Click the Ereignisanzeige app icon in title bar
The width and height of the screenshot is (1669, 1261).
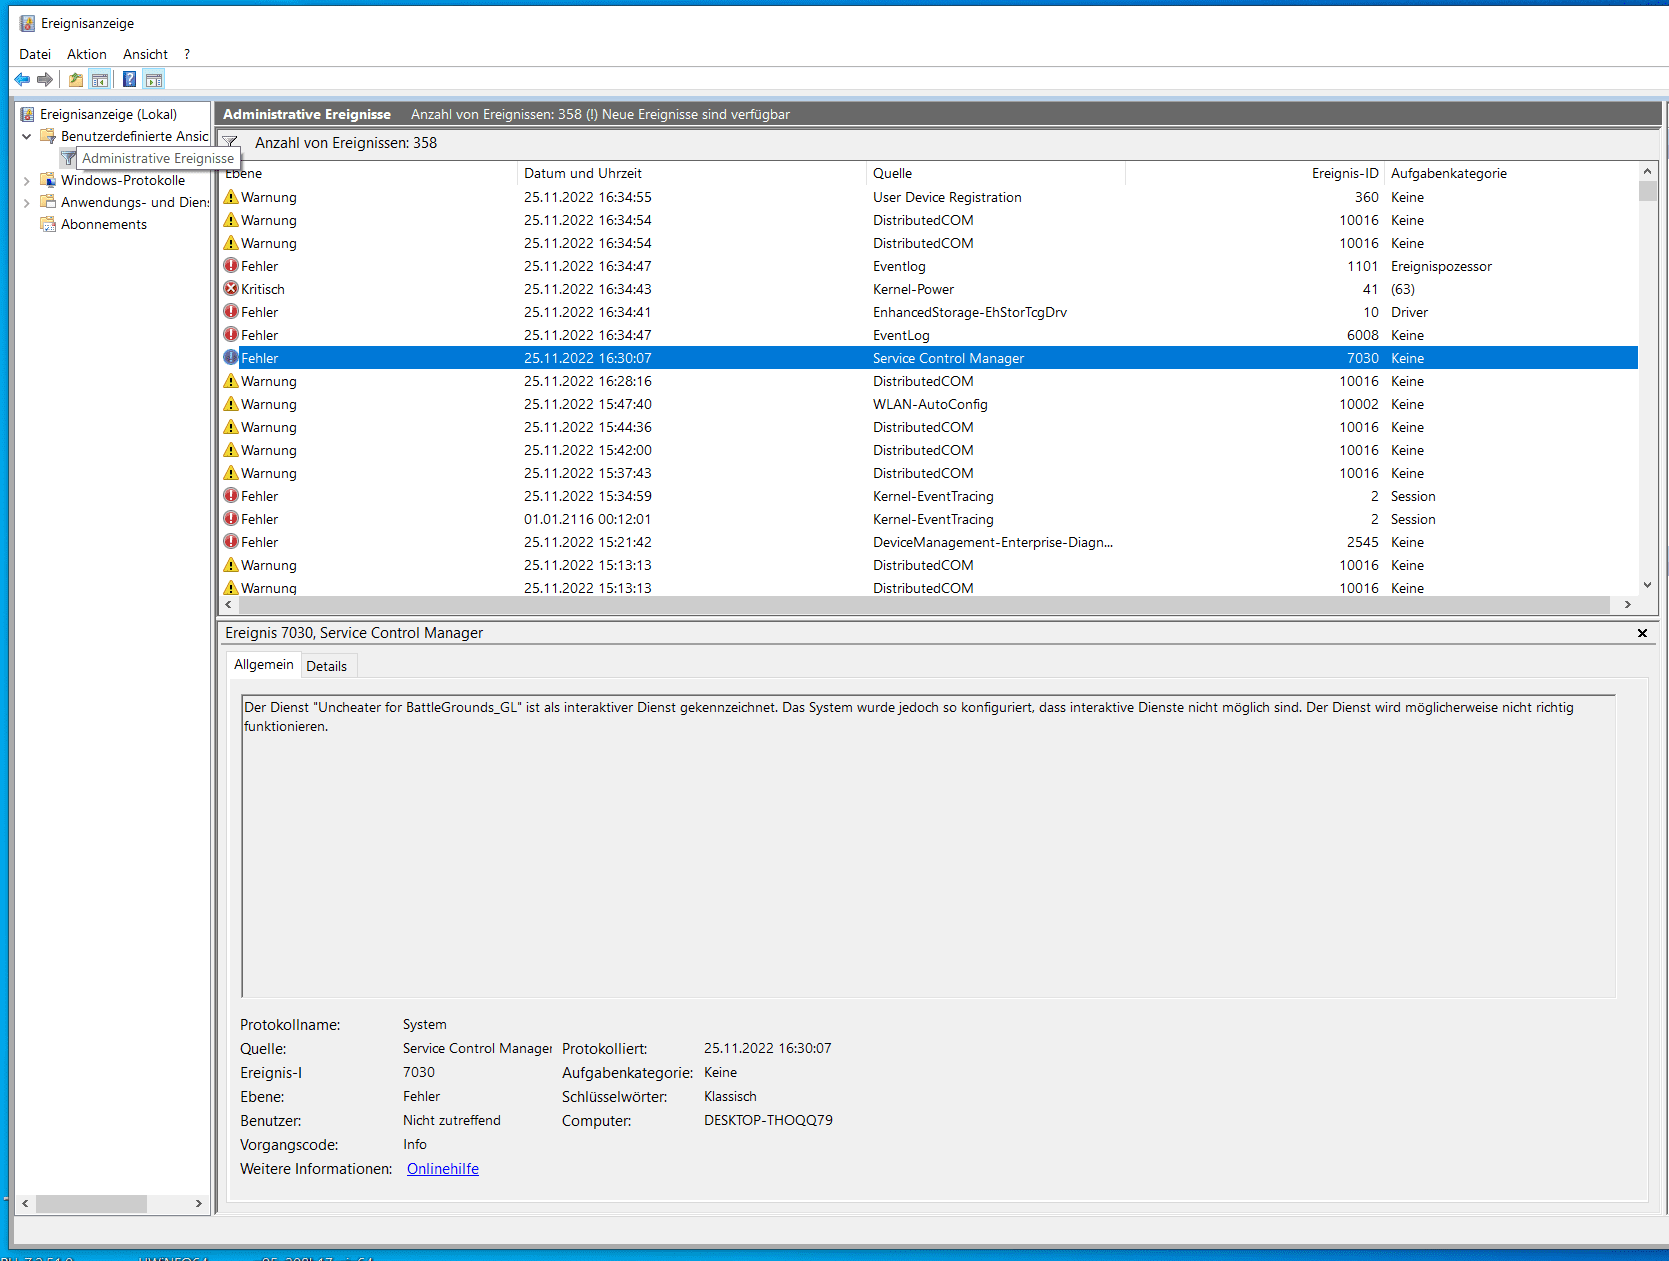28,23
